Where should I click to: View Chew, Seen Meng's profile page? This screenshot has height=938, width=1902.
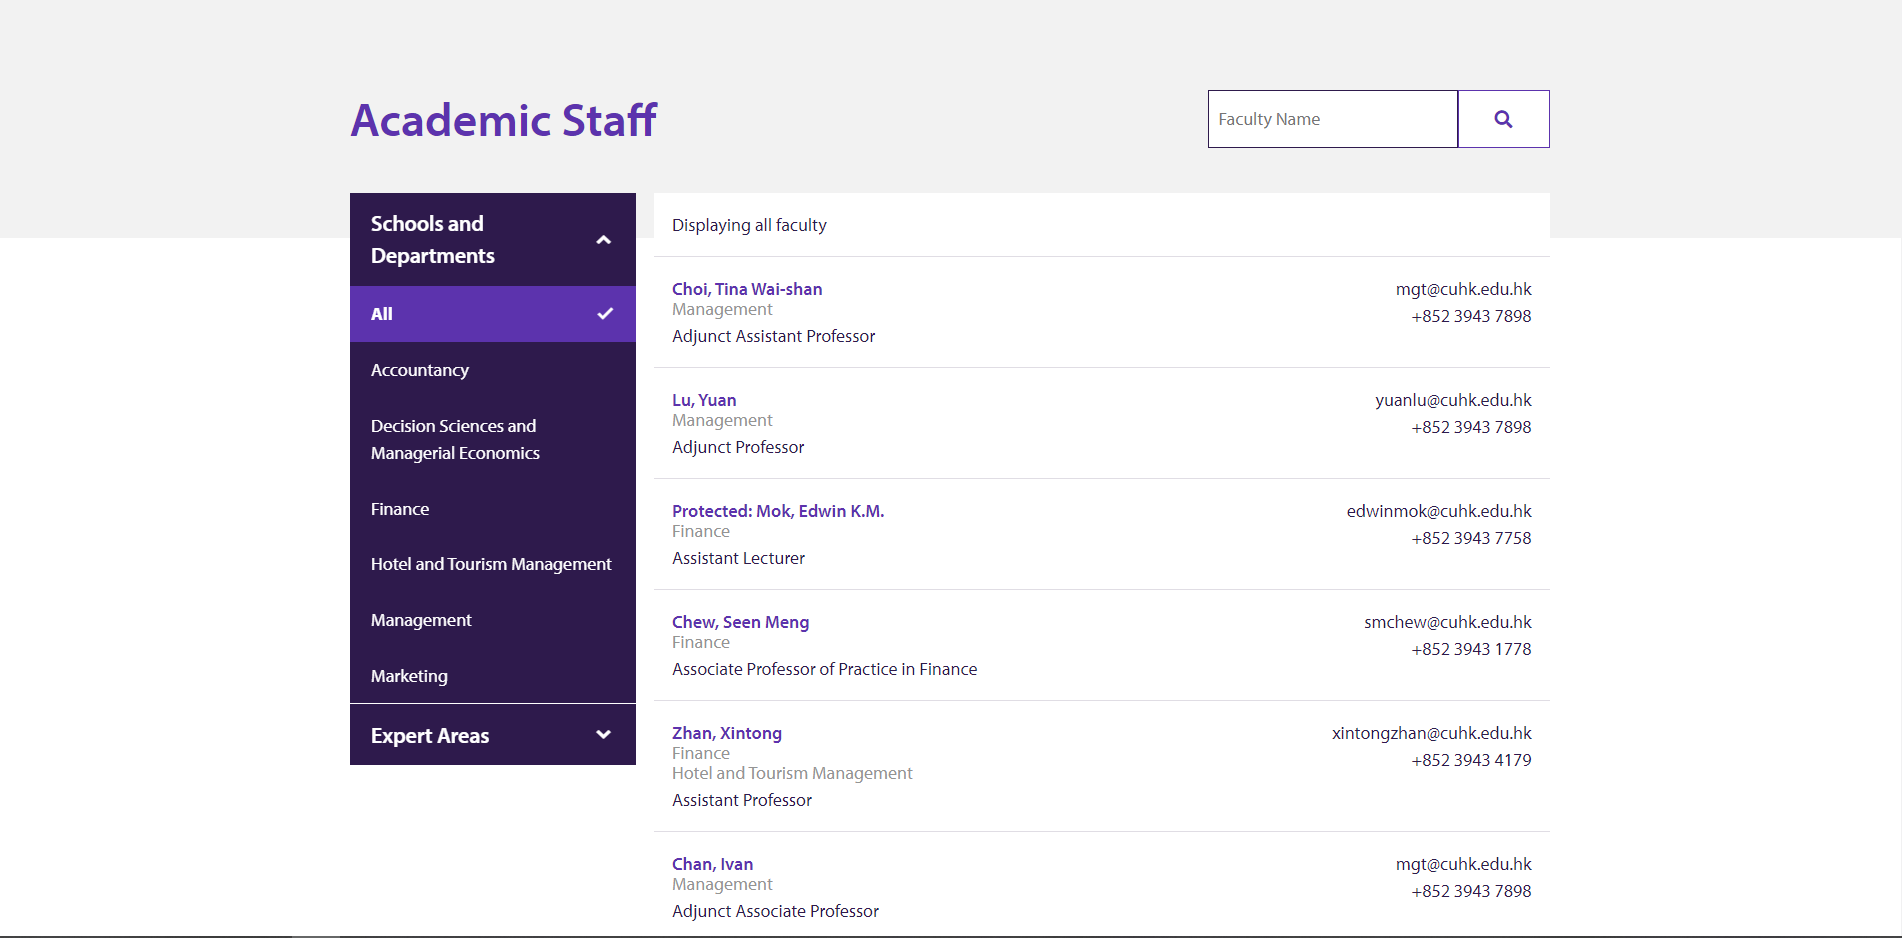(740, 622)
